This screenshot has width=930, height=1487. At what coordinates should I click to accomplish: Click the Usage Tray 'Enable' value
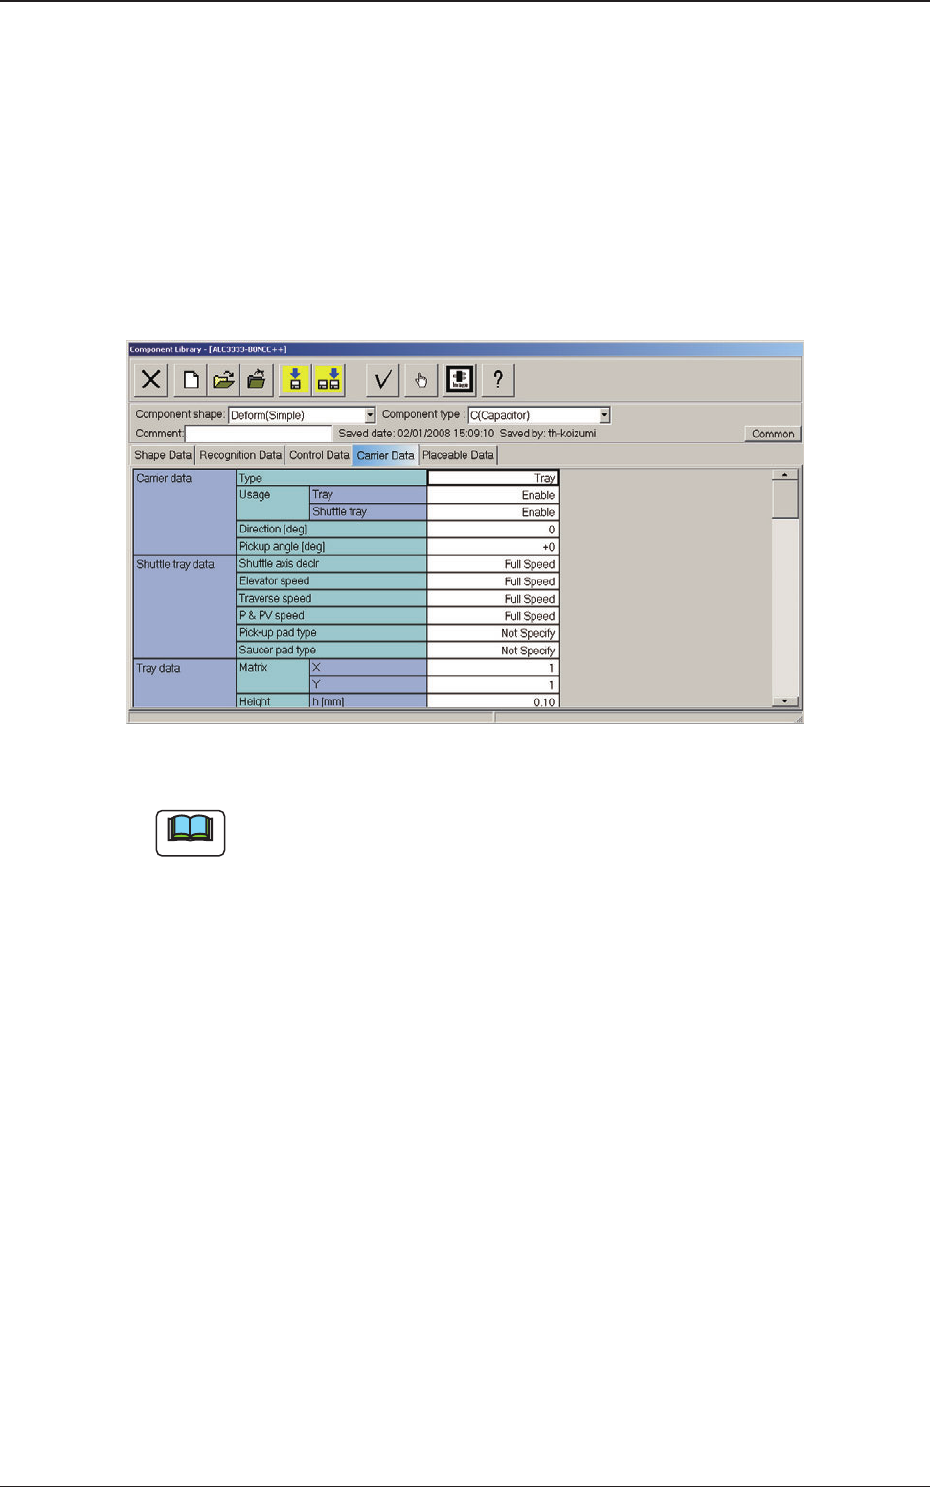493,495
